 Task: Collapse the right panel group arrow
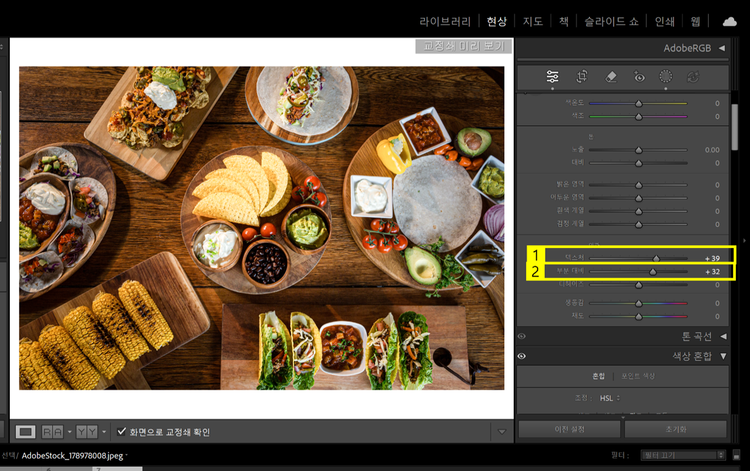click(x=744, y=241)
